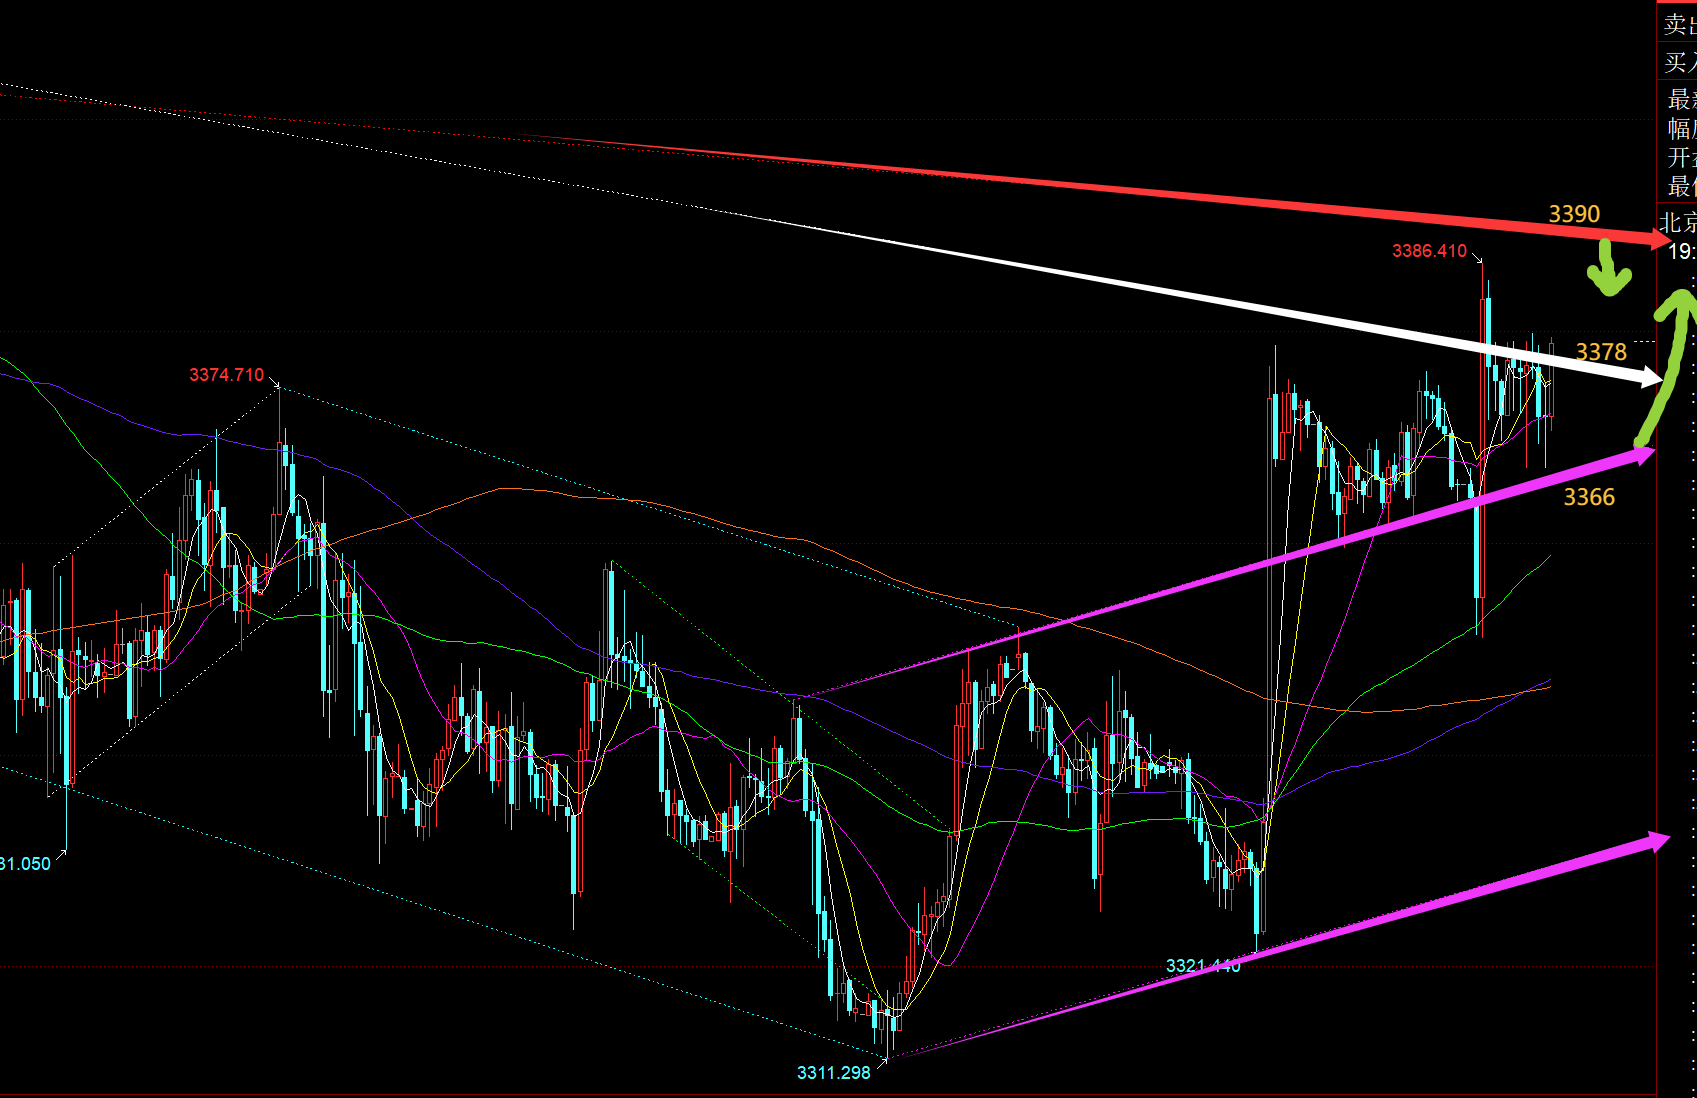Click the 买入 buy row

(1678, 63)
